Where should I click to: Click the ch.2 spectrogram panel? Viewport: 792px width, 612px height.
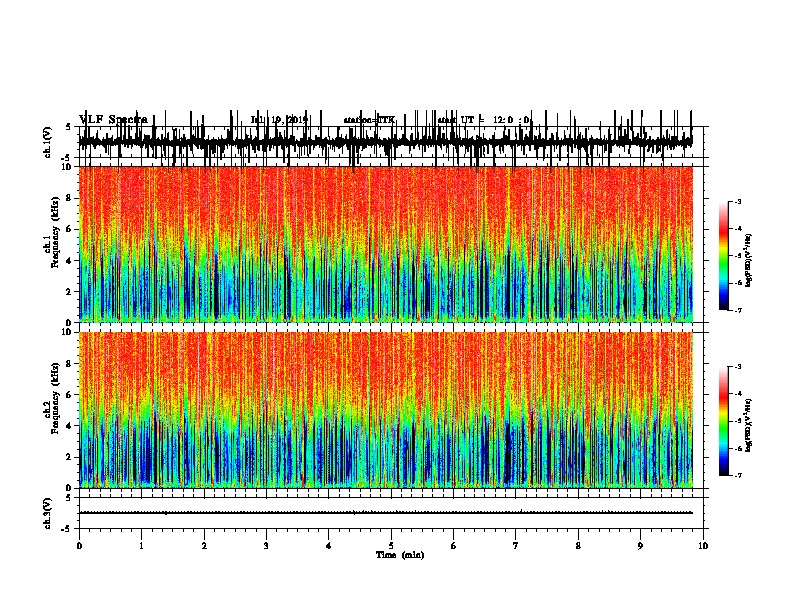tap(385, 410)
